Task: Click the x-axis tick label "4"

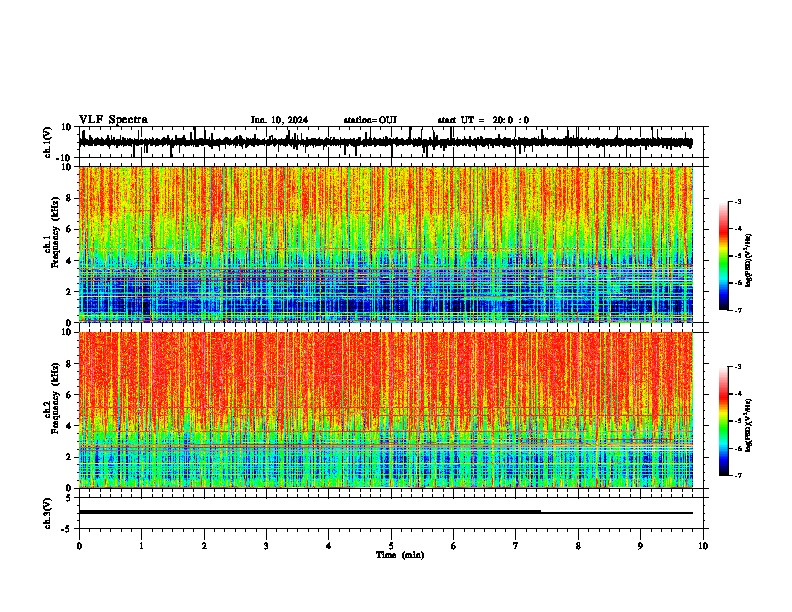Action: (x=329, y=546)
